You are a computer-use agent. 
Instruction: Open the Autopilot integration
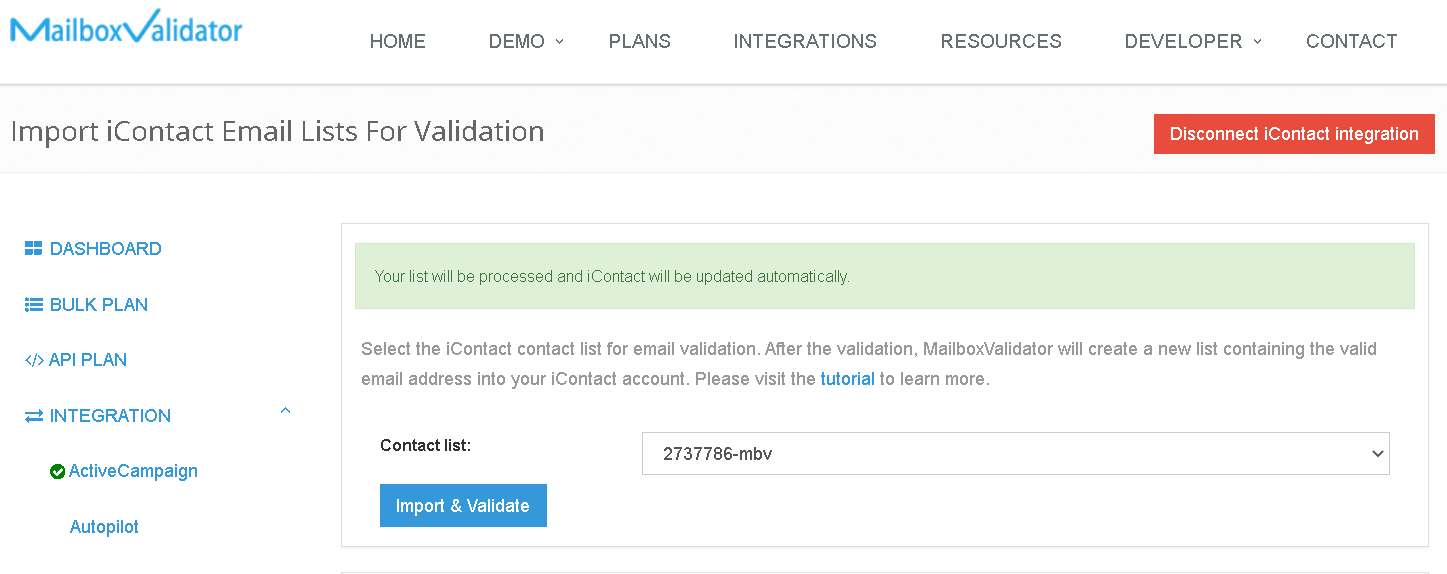[x=104, y=527]
